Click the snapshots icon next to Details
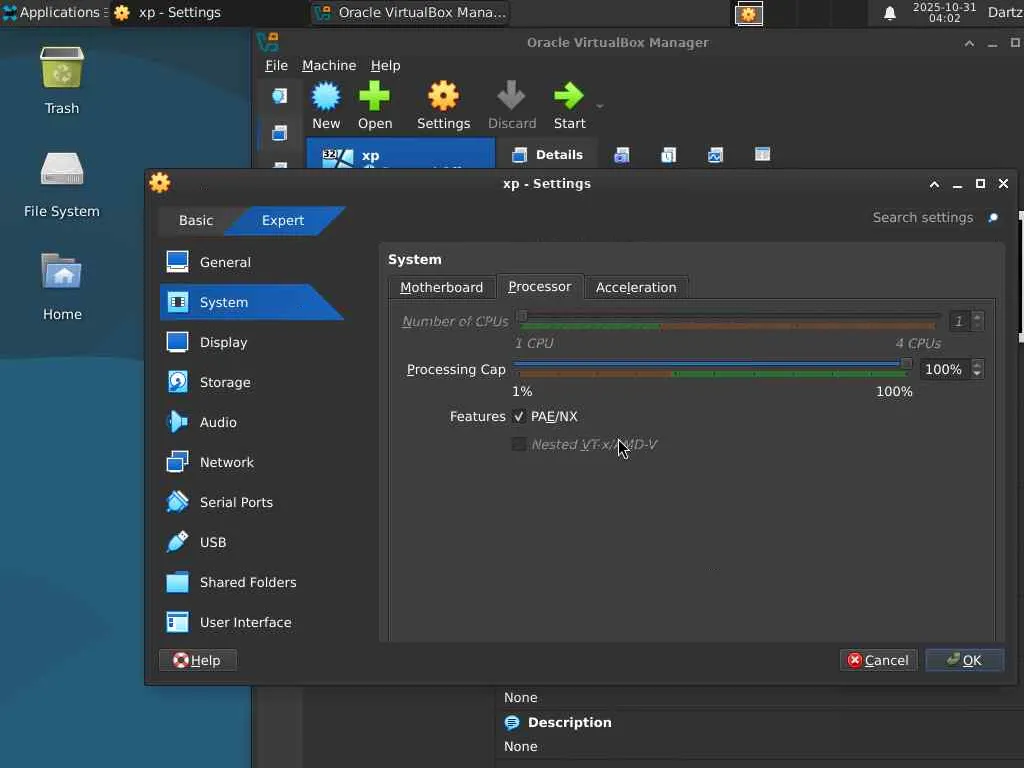Screen dimensions: 1024x768 [x=622, y=155]
